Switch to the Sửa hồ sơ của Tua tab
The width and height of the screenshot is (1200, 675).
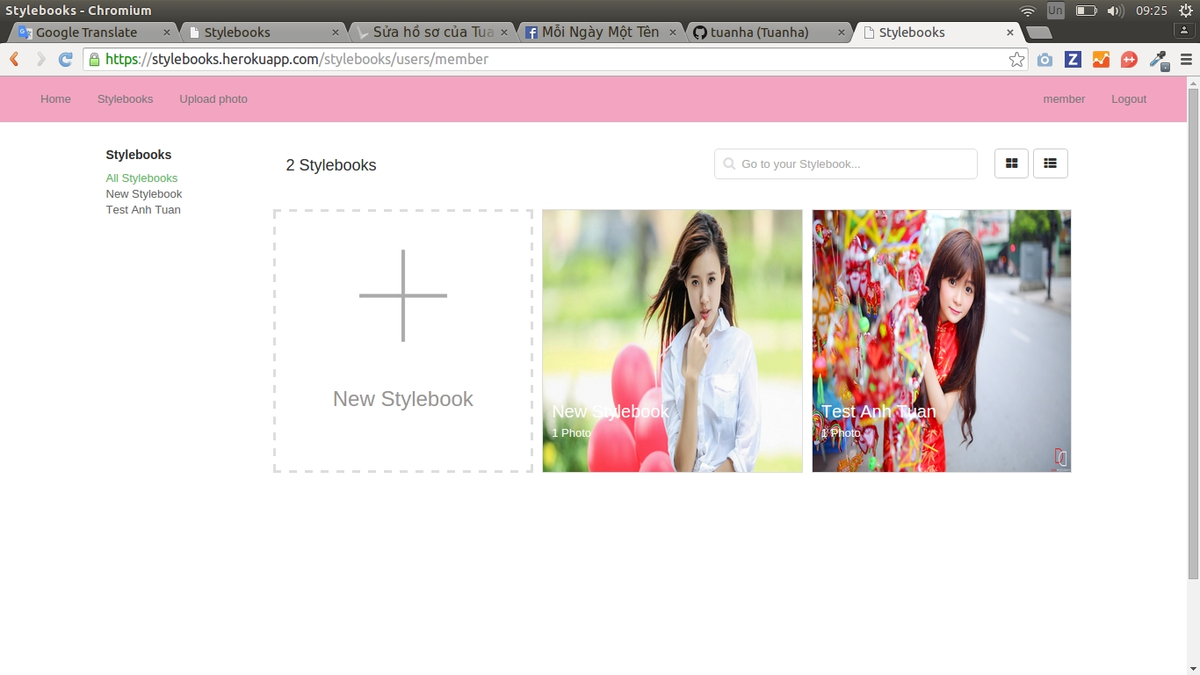[432, 32]
